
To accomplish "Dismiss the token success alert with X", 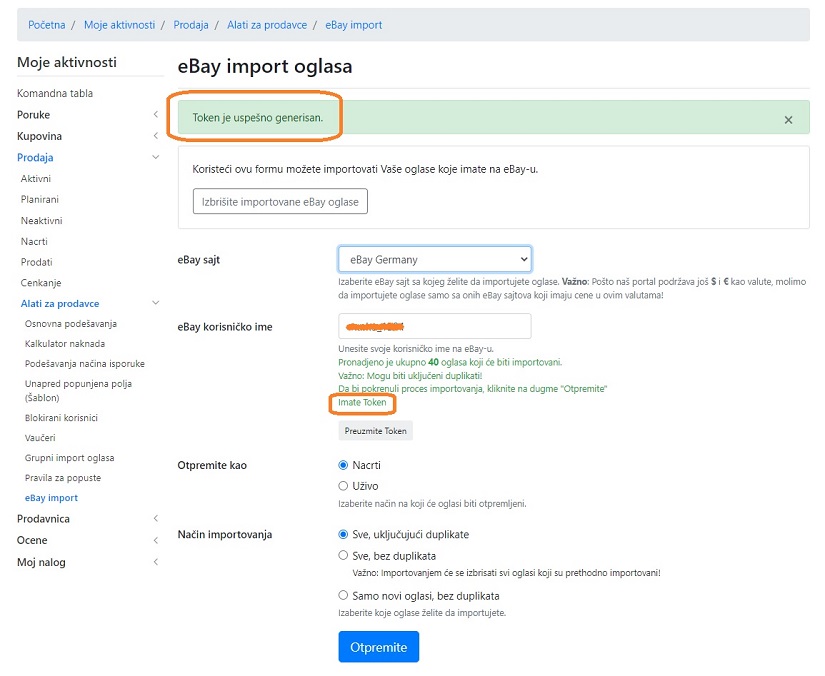I will tap(788, 120).
